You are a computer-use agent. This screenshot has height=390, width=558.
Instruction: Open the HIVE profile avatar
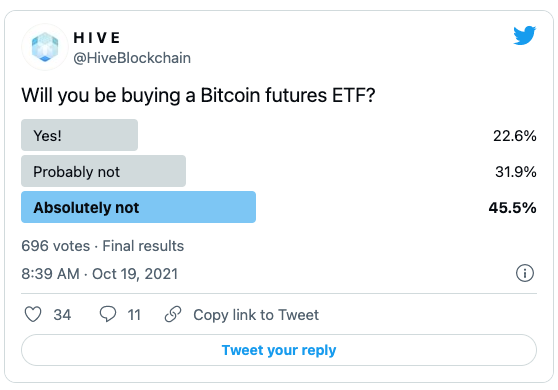click(x=45, y=47)
